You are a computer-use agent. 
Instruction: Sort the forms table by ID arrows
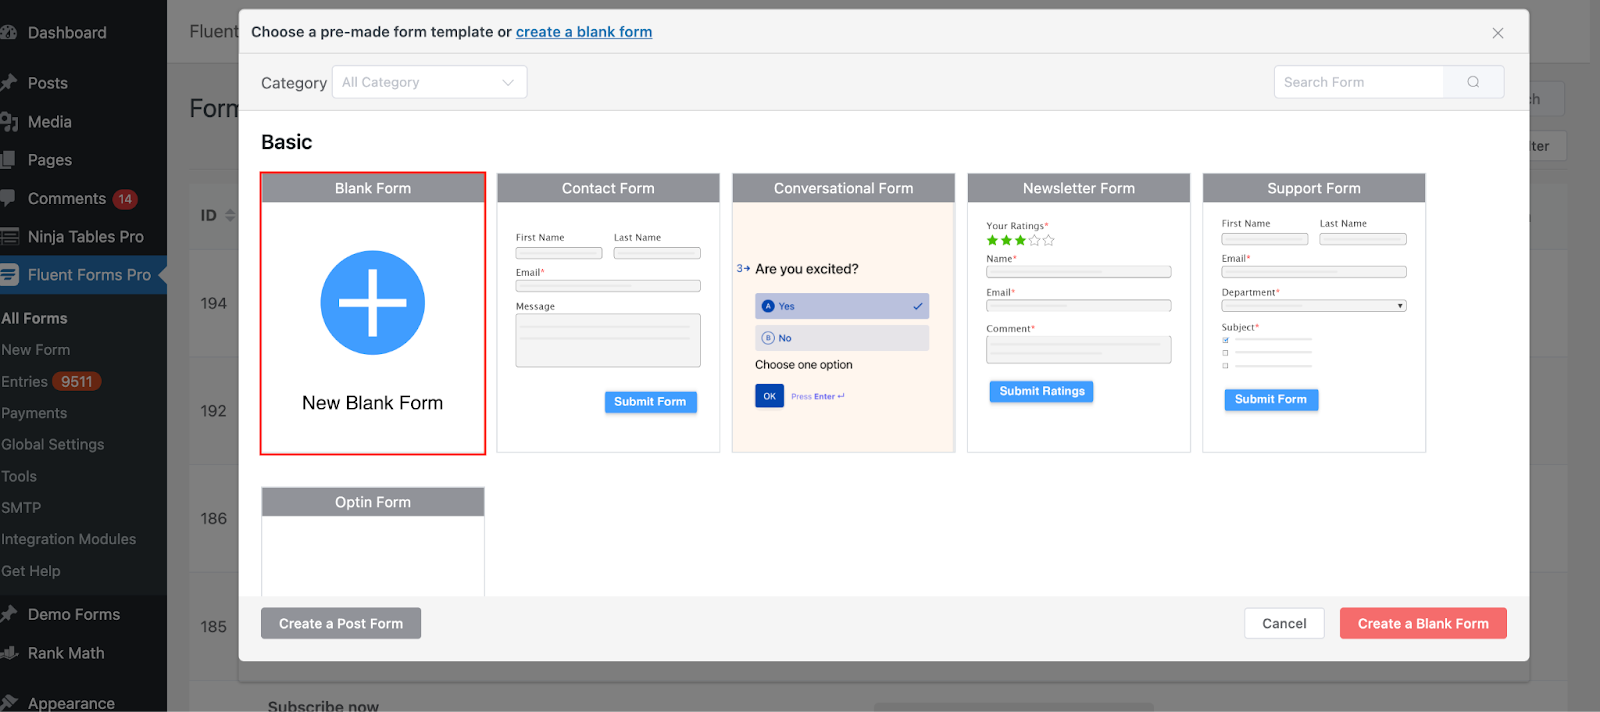[230, 215]
